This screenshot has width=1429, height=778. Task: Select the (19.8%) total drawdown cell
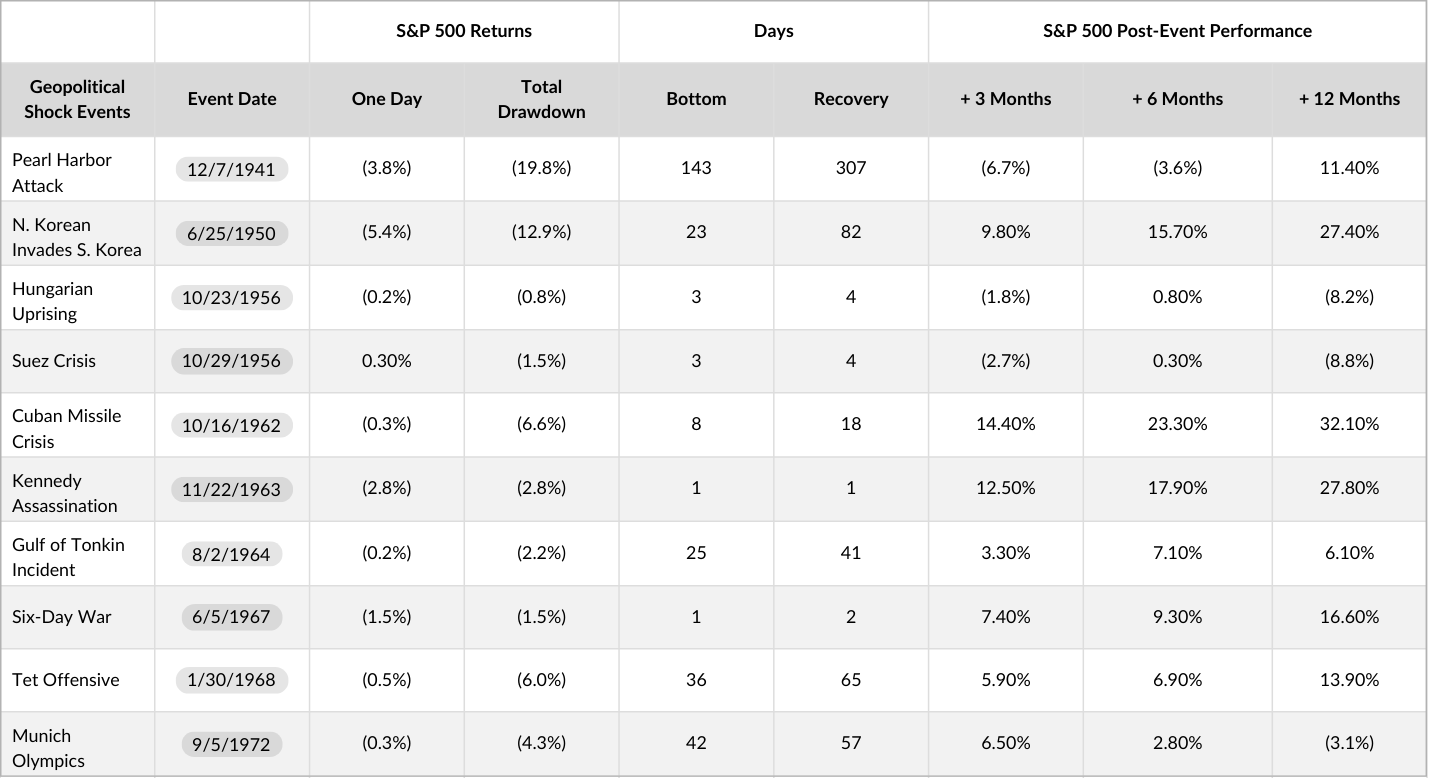[x=541, y=168]
